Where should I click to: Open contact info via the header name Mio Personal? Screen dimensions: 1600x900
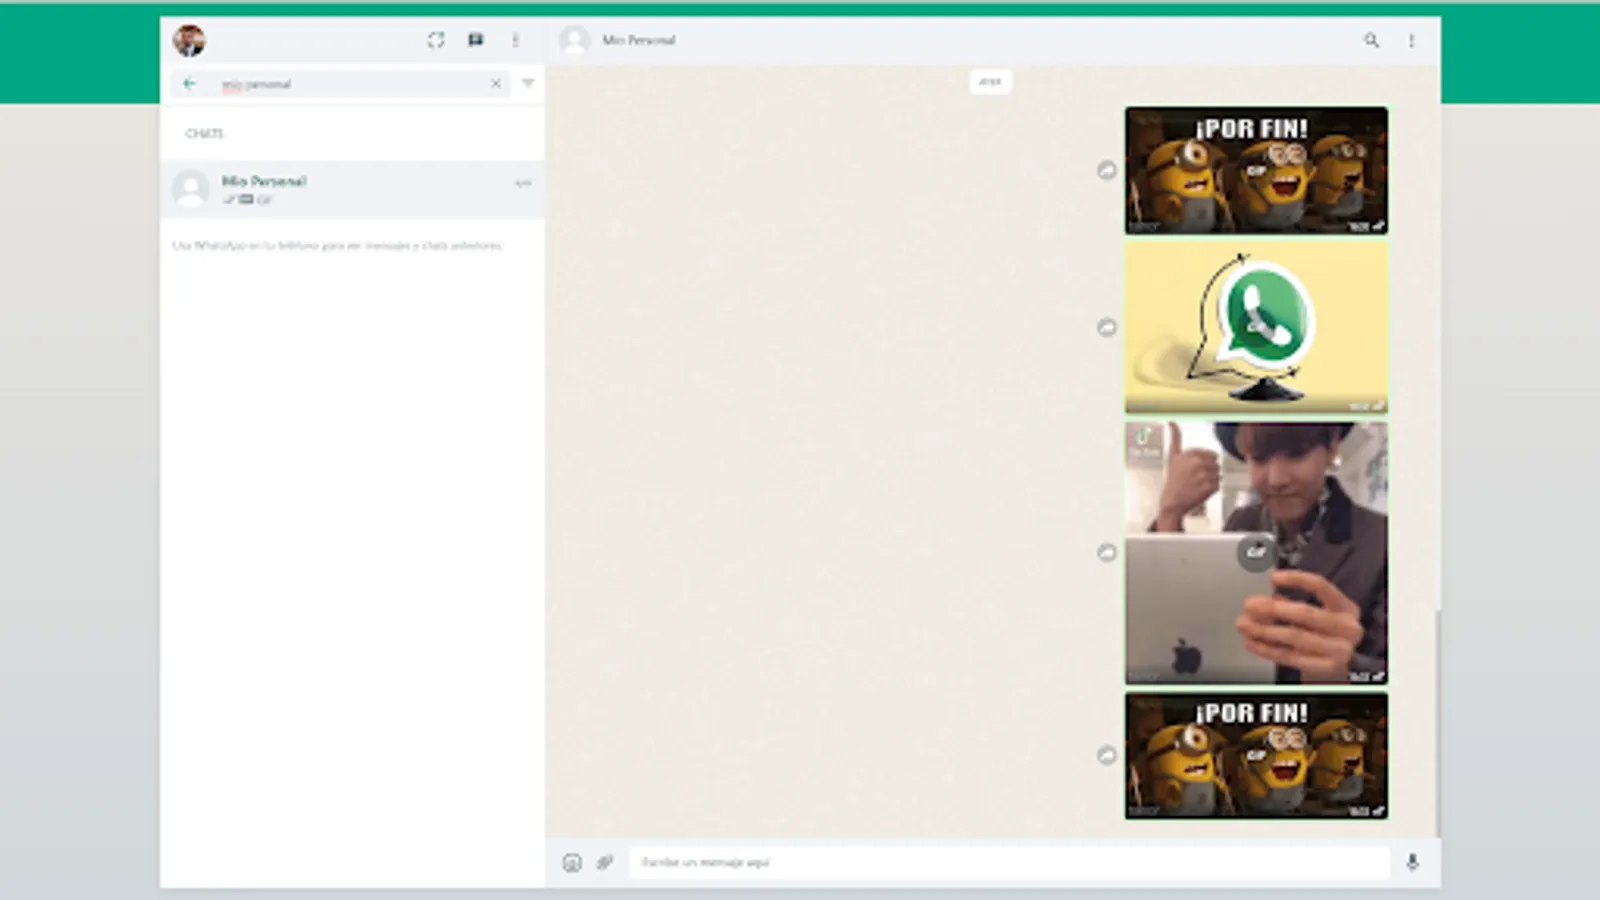[x=639, y=40]
